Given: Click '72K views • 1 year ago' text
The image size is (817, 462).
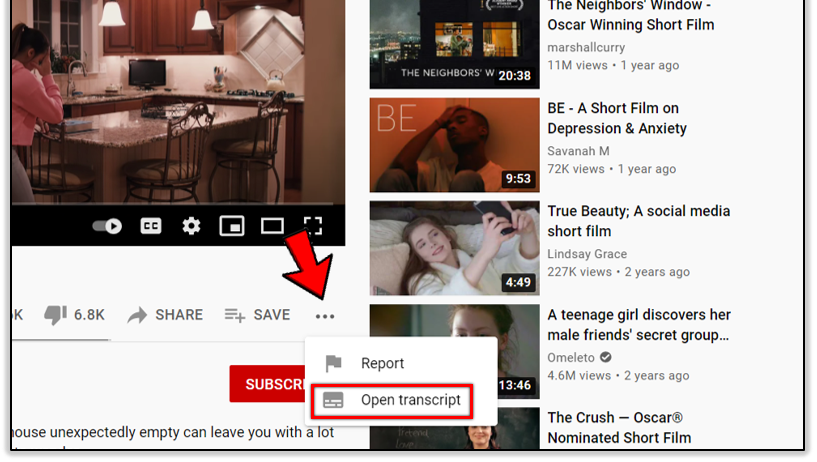Looking at the screenshot, I should (x=611, y=169).
